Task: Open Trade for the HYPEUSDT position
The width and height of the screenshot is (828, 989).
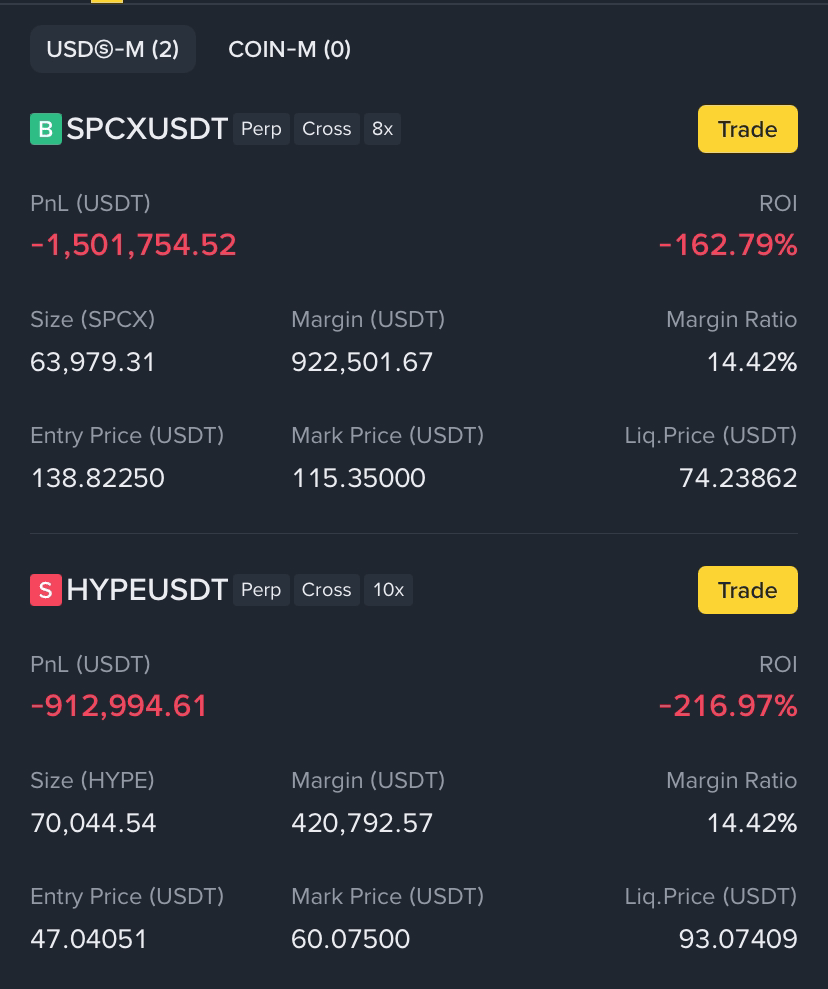Action: click(747, 590)
